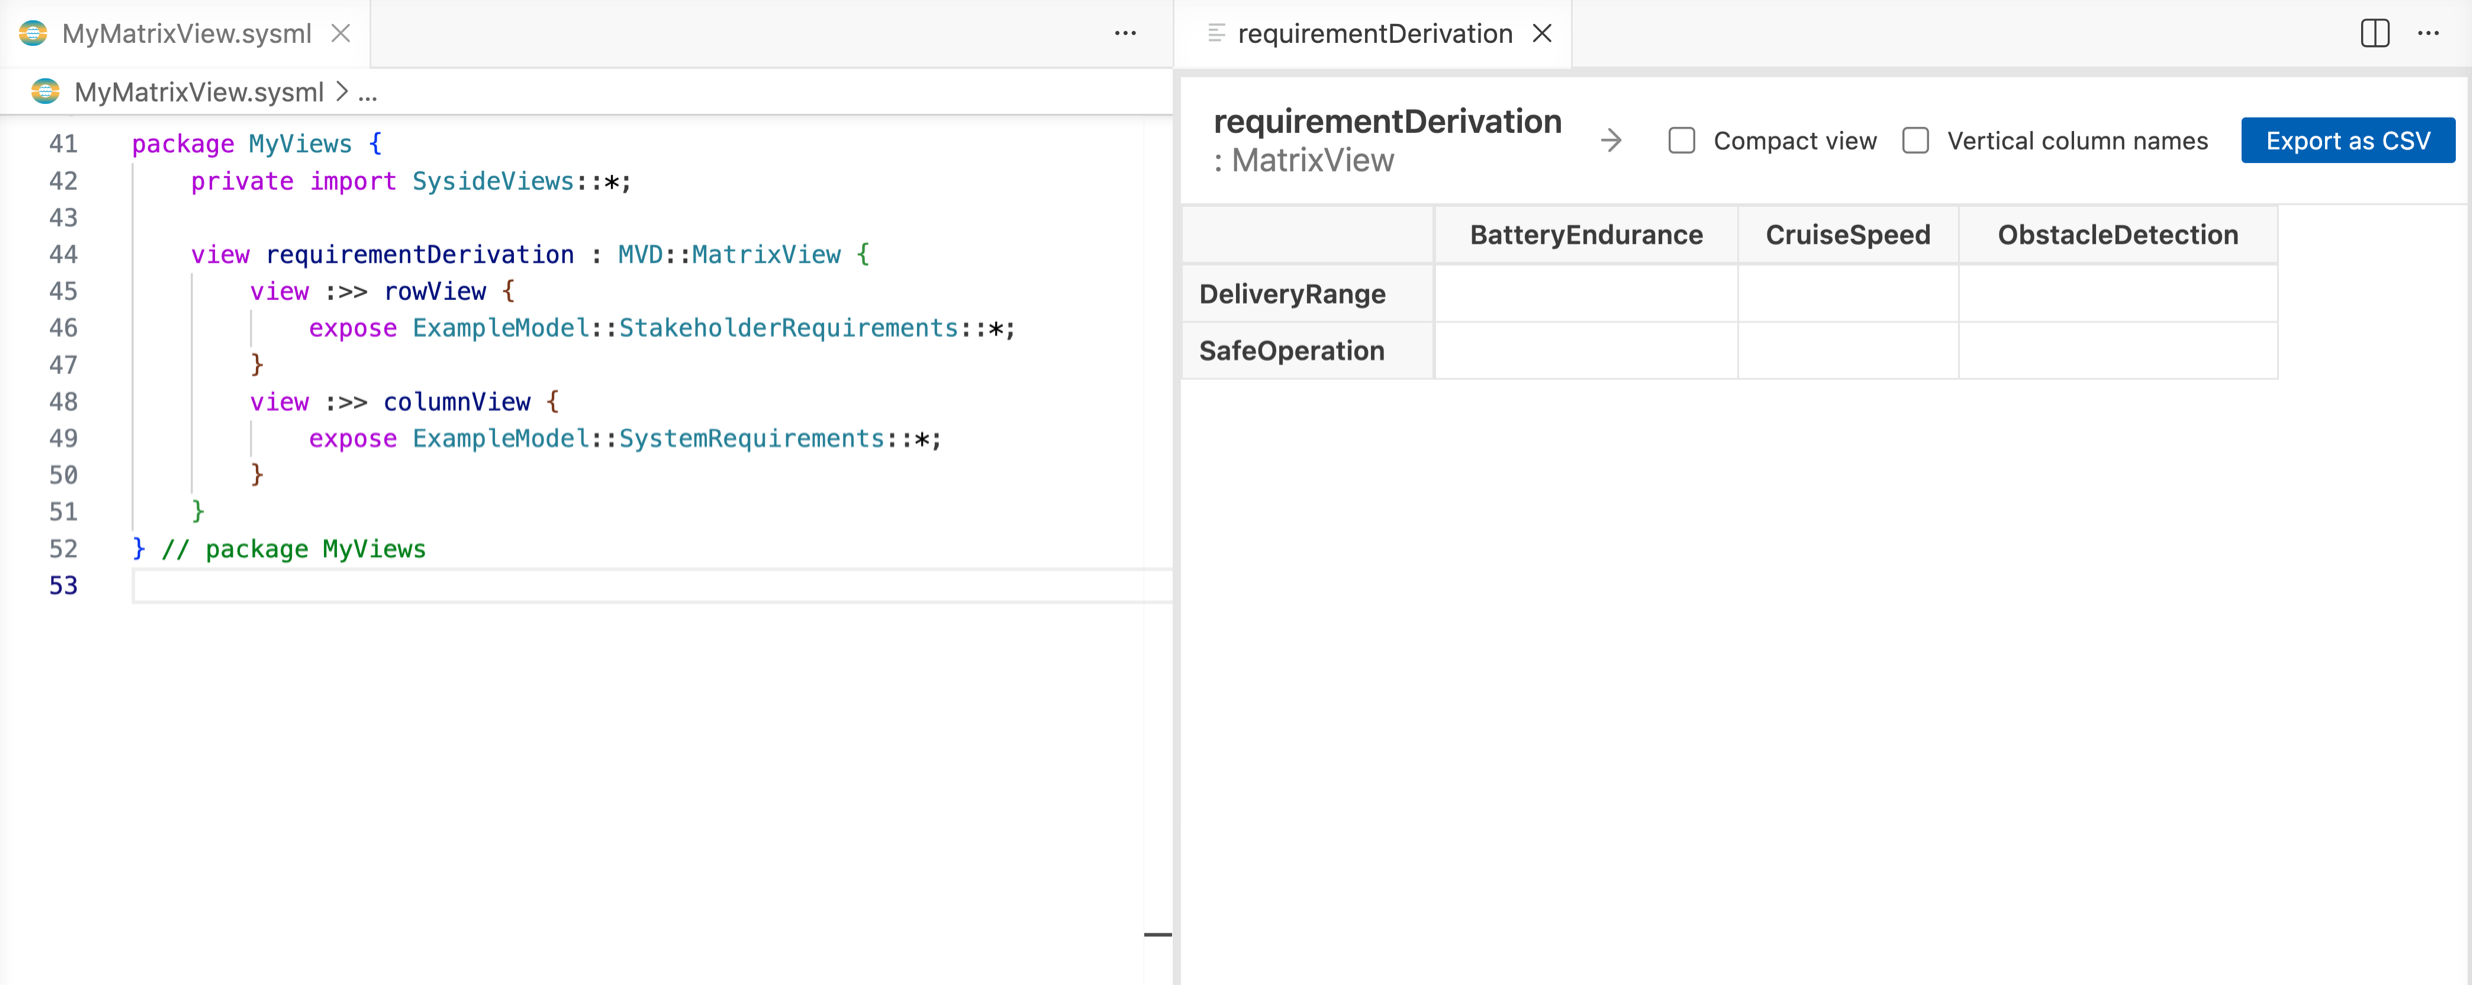
Task: Select the DeliveryRange / BatteryEndurance cell
Action: pyautogui.click(x=1586, y=294)
